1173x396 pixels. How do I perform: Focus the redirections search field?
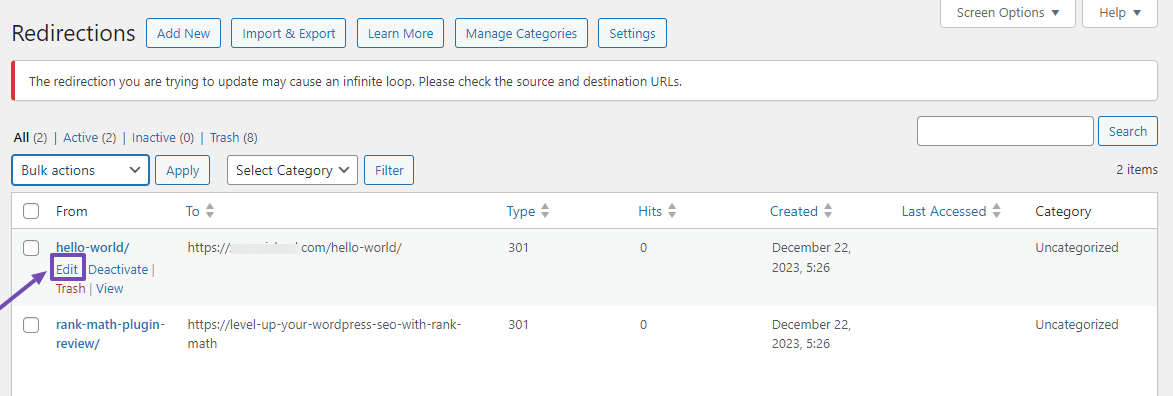click(1005, 131)
